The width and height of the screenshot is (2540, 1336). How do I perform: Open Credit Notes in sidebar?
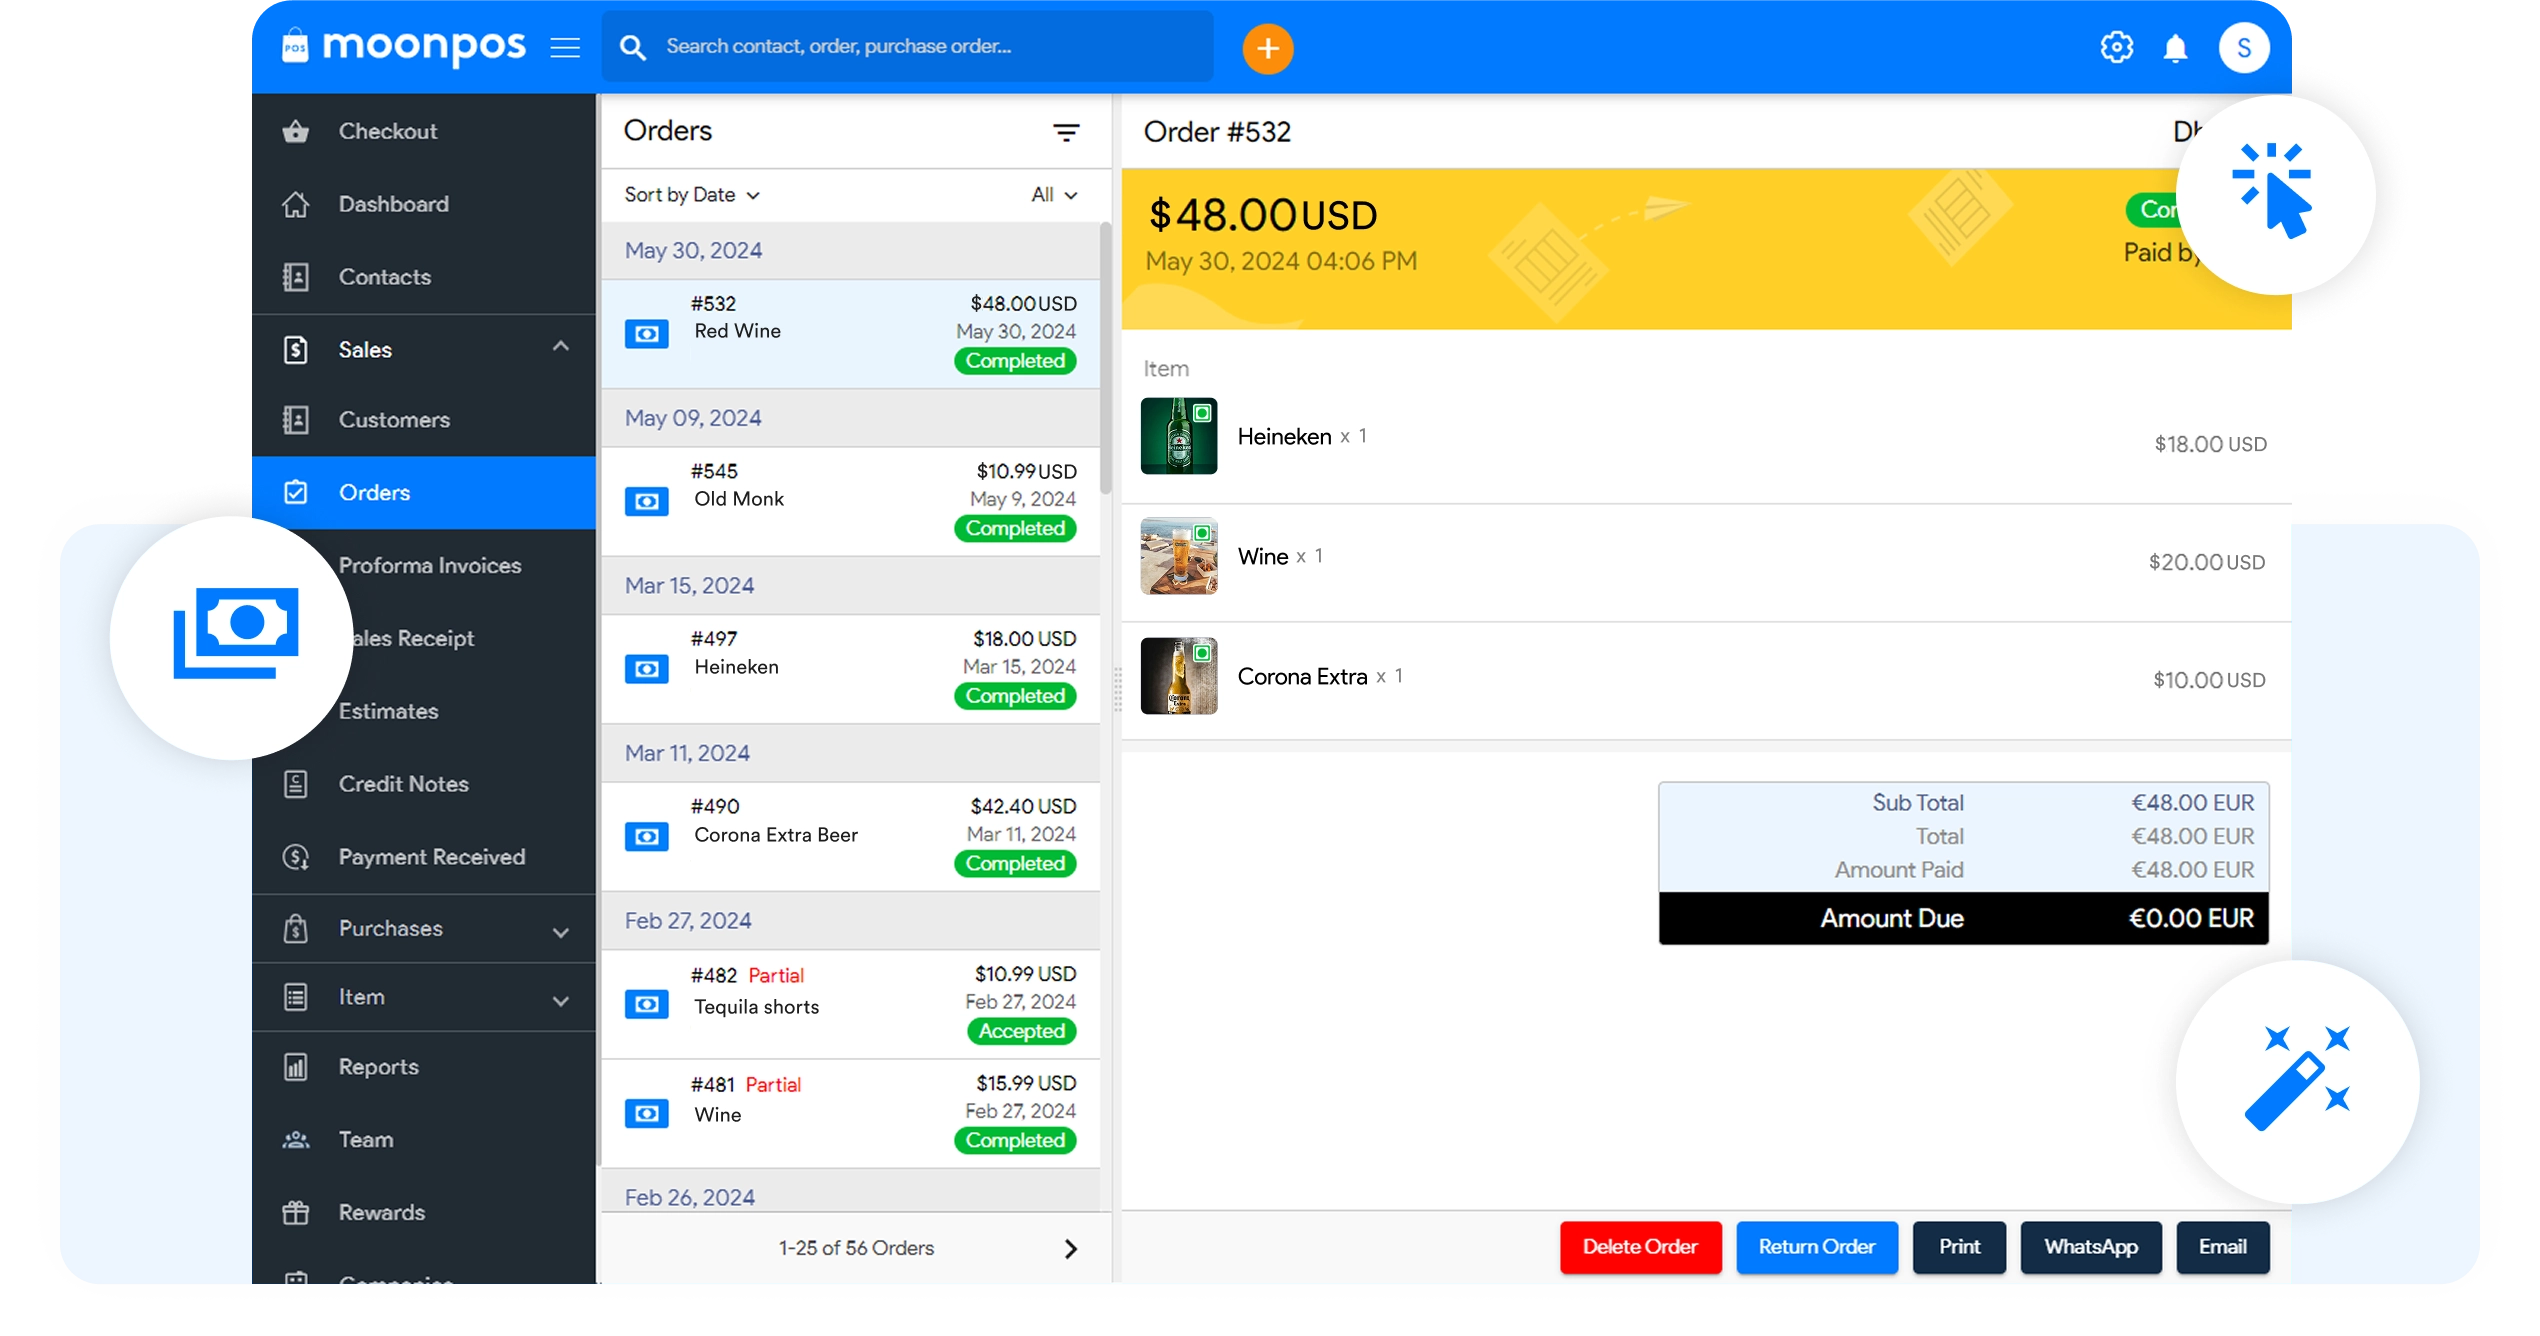coord(403,784)
